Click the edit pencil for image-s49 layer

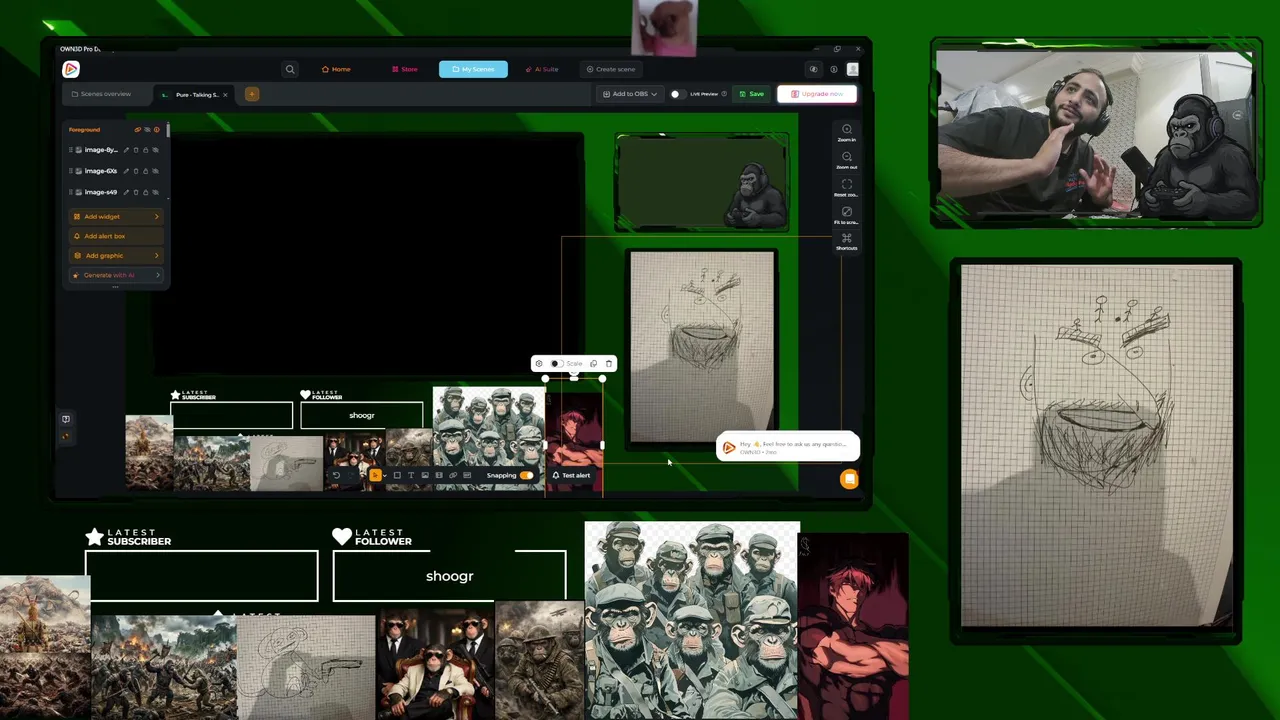[x=126, y=192]
